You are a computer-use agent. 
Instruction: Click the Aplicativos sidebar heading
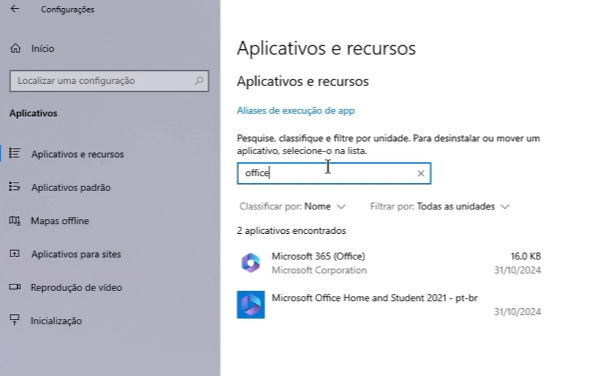click(x=33, y=113)
